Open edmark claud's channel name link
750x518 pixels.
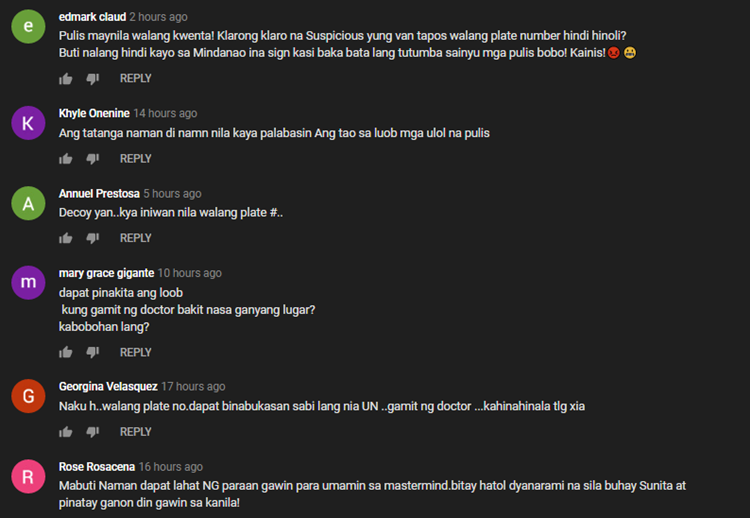coord(92,17)
